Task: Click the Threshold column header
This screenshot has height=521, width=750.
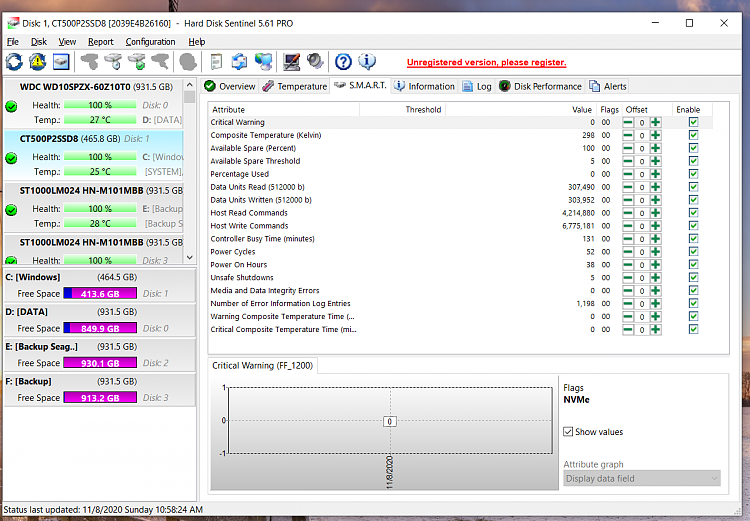Action: 402,110
